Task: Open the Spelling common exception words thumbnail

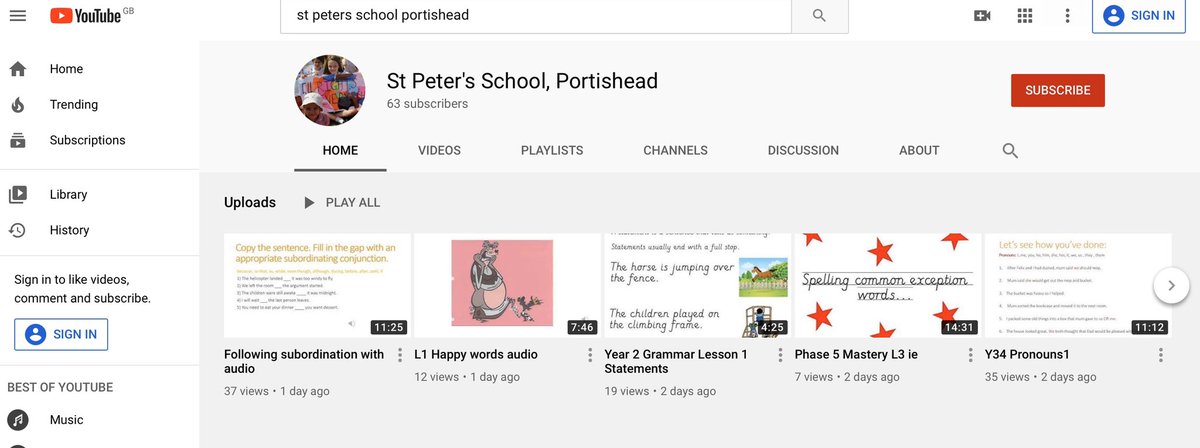Action: [x=887, y=286]
